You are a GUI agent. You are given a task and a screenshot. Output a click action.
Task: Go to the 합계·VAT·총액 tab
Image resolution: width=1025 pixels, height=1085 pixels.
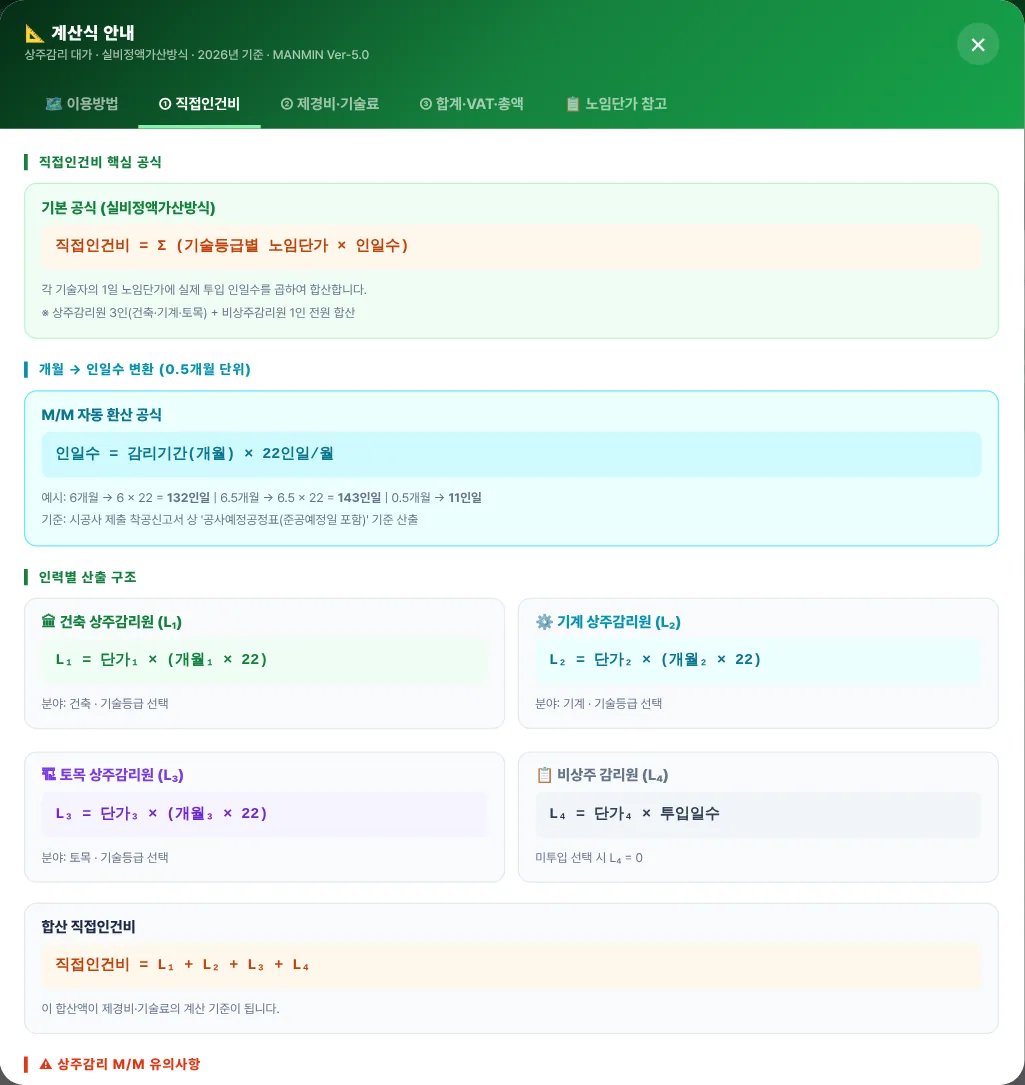[471, 104]
